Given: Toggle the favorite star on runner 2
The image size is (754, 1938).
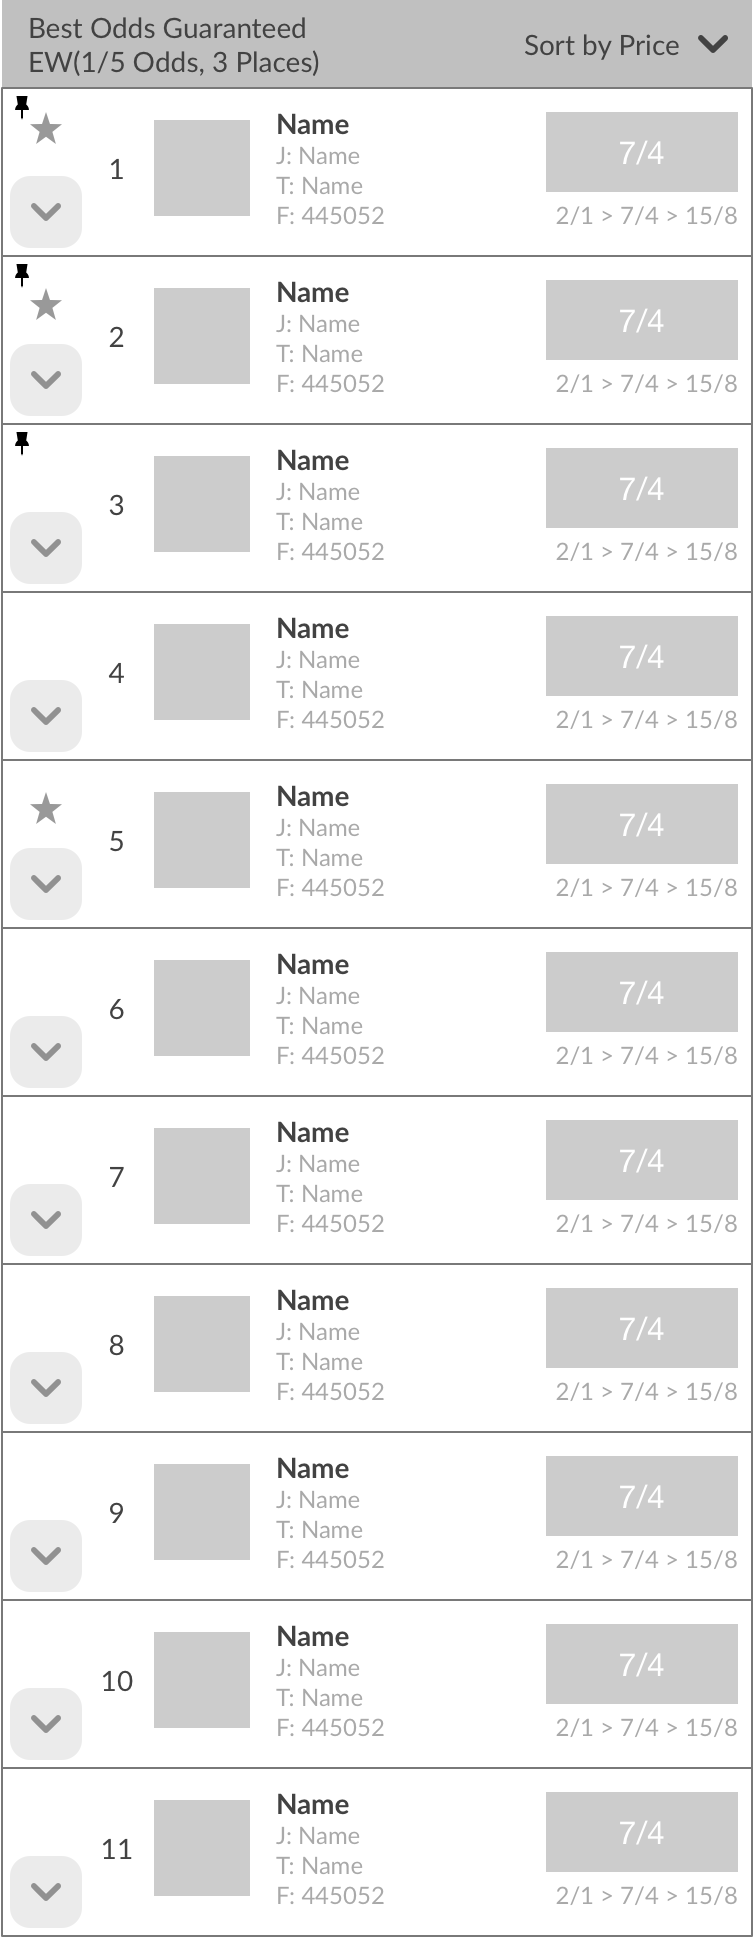Looking at the screenshot, I should click(46, 305).
